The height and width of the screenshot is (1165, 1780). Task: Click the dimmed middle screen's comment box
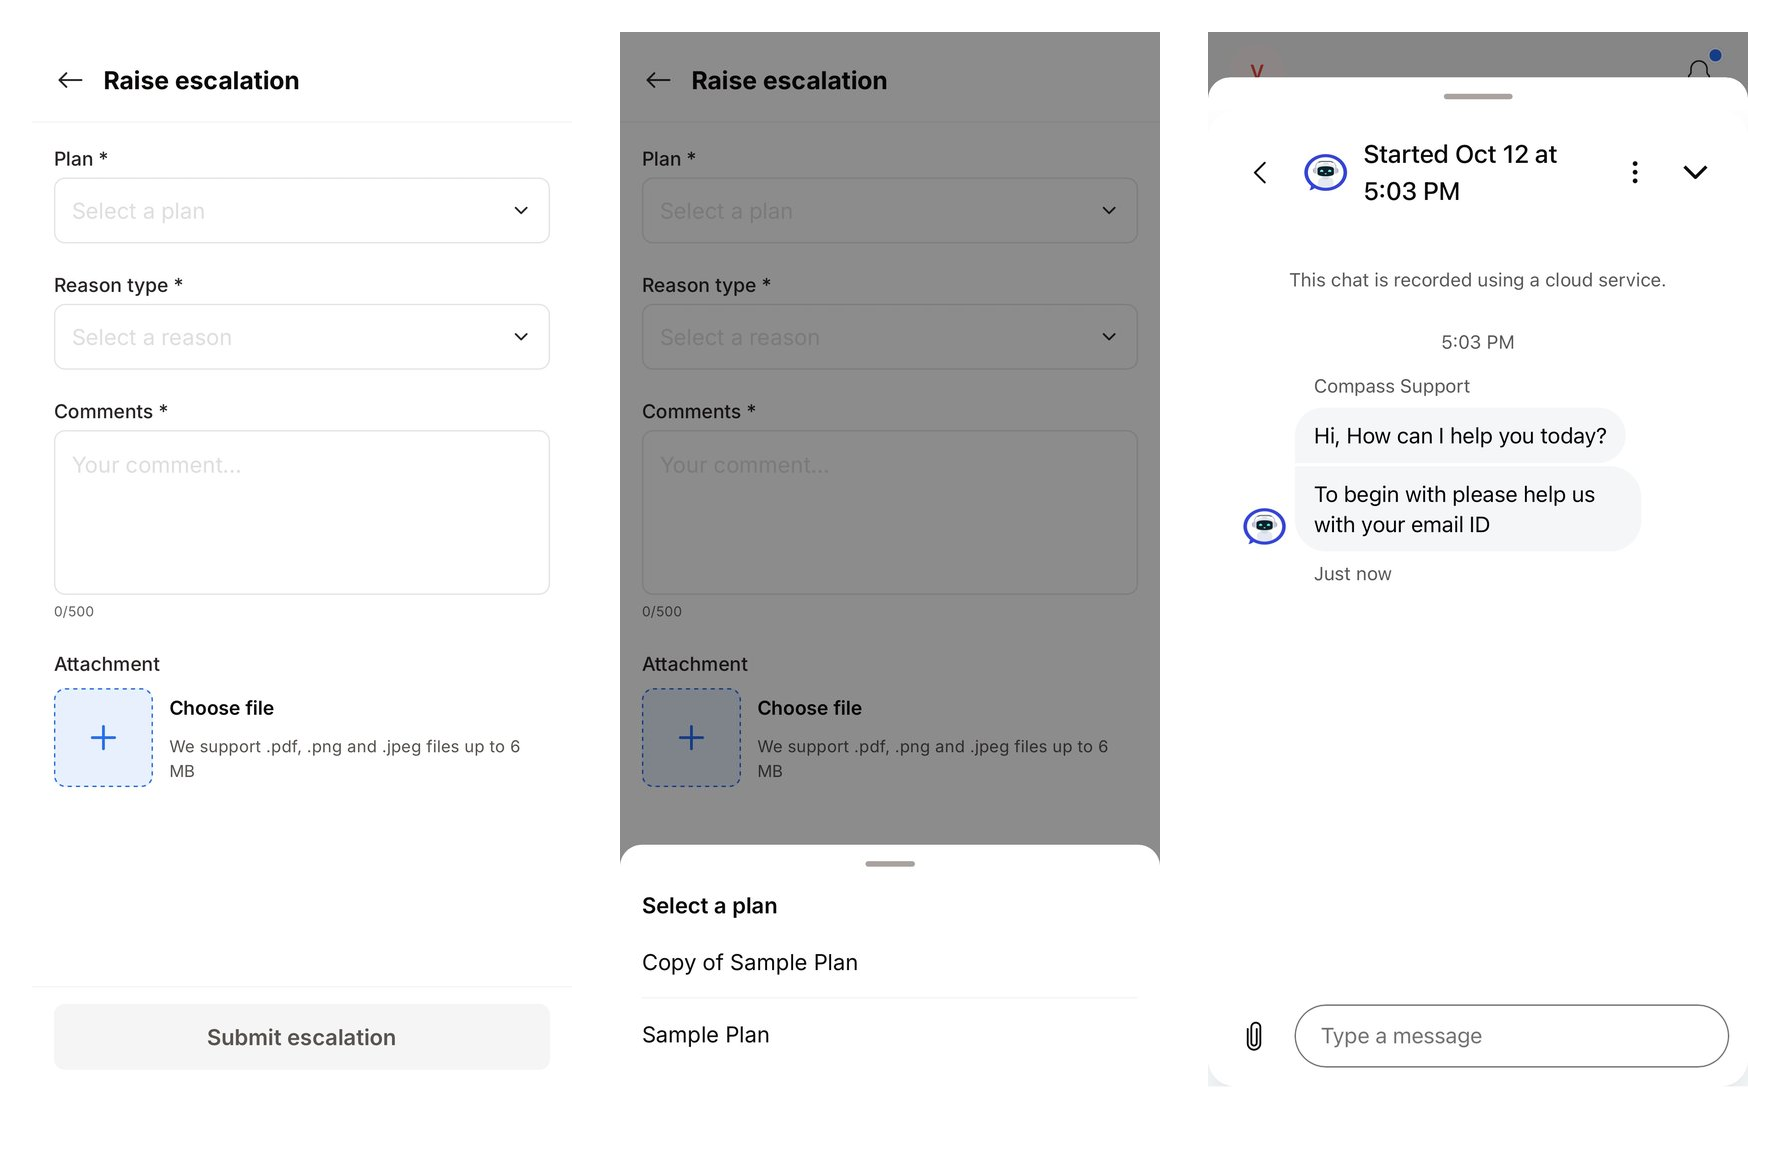[x=890, y=512]
